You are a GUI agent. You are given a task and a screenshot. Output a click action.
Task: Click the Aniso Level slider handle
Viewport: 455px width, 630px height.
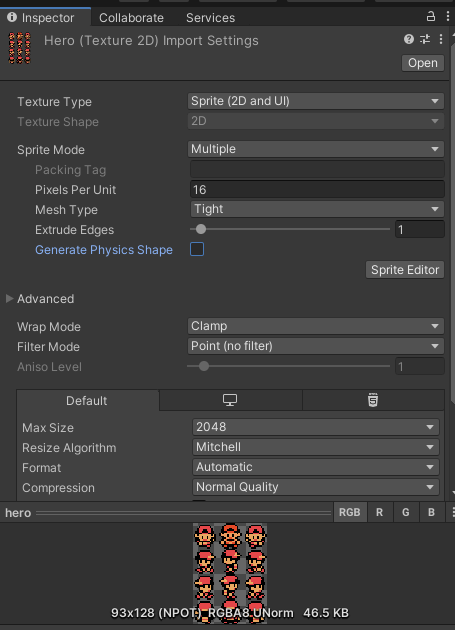coord(204,366)
